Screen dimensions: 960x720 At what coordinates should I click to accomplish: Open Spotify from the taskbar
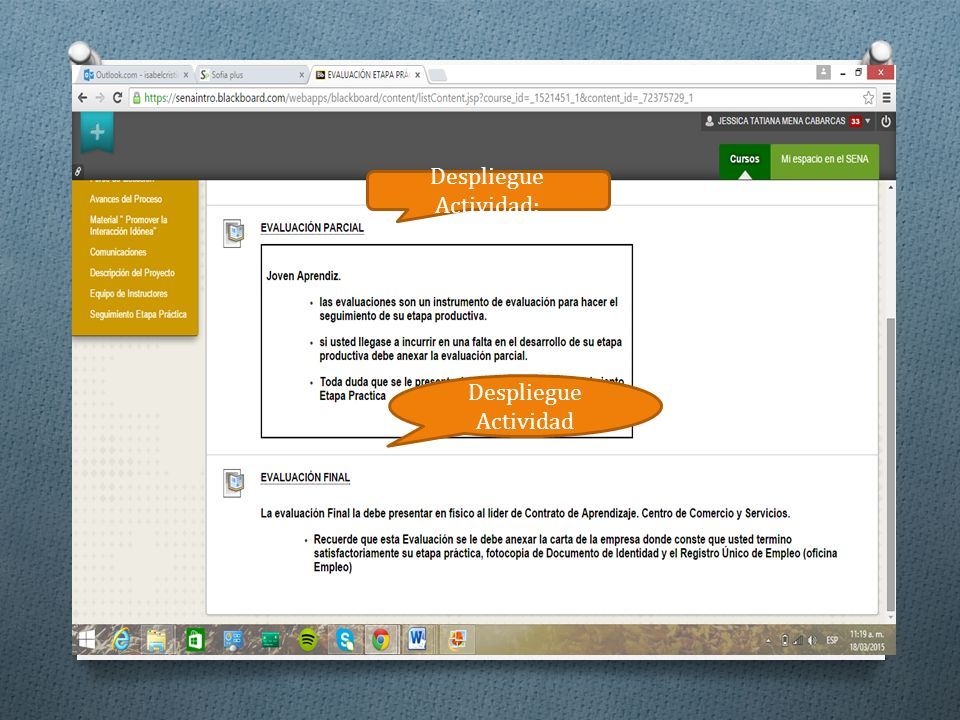307,640
